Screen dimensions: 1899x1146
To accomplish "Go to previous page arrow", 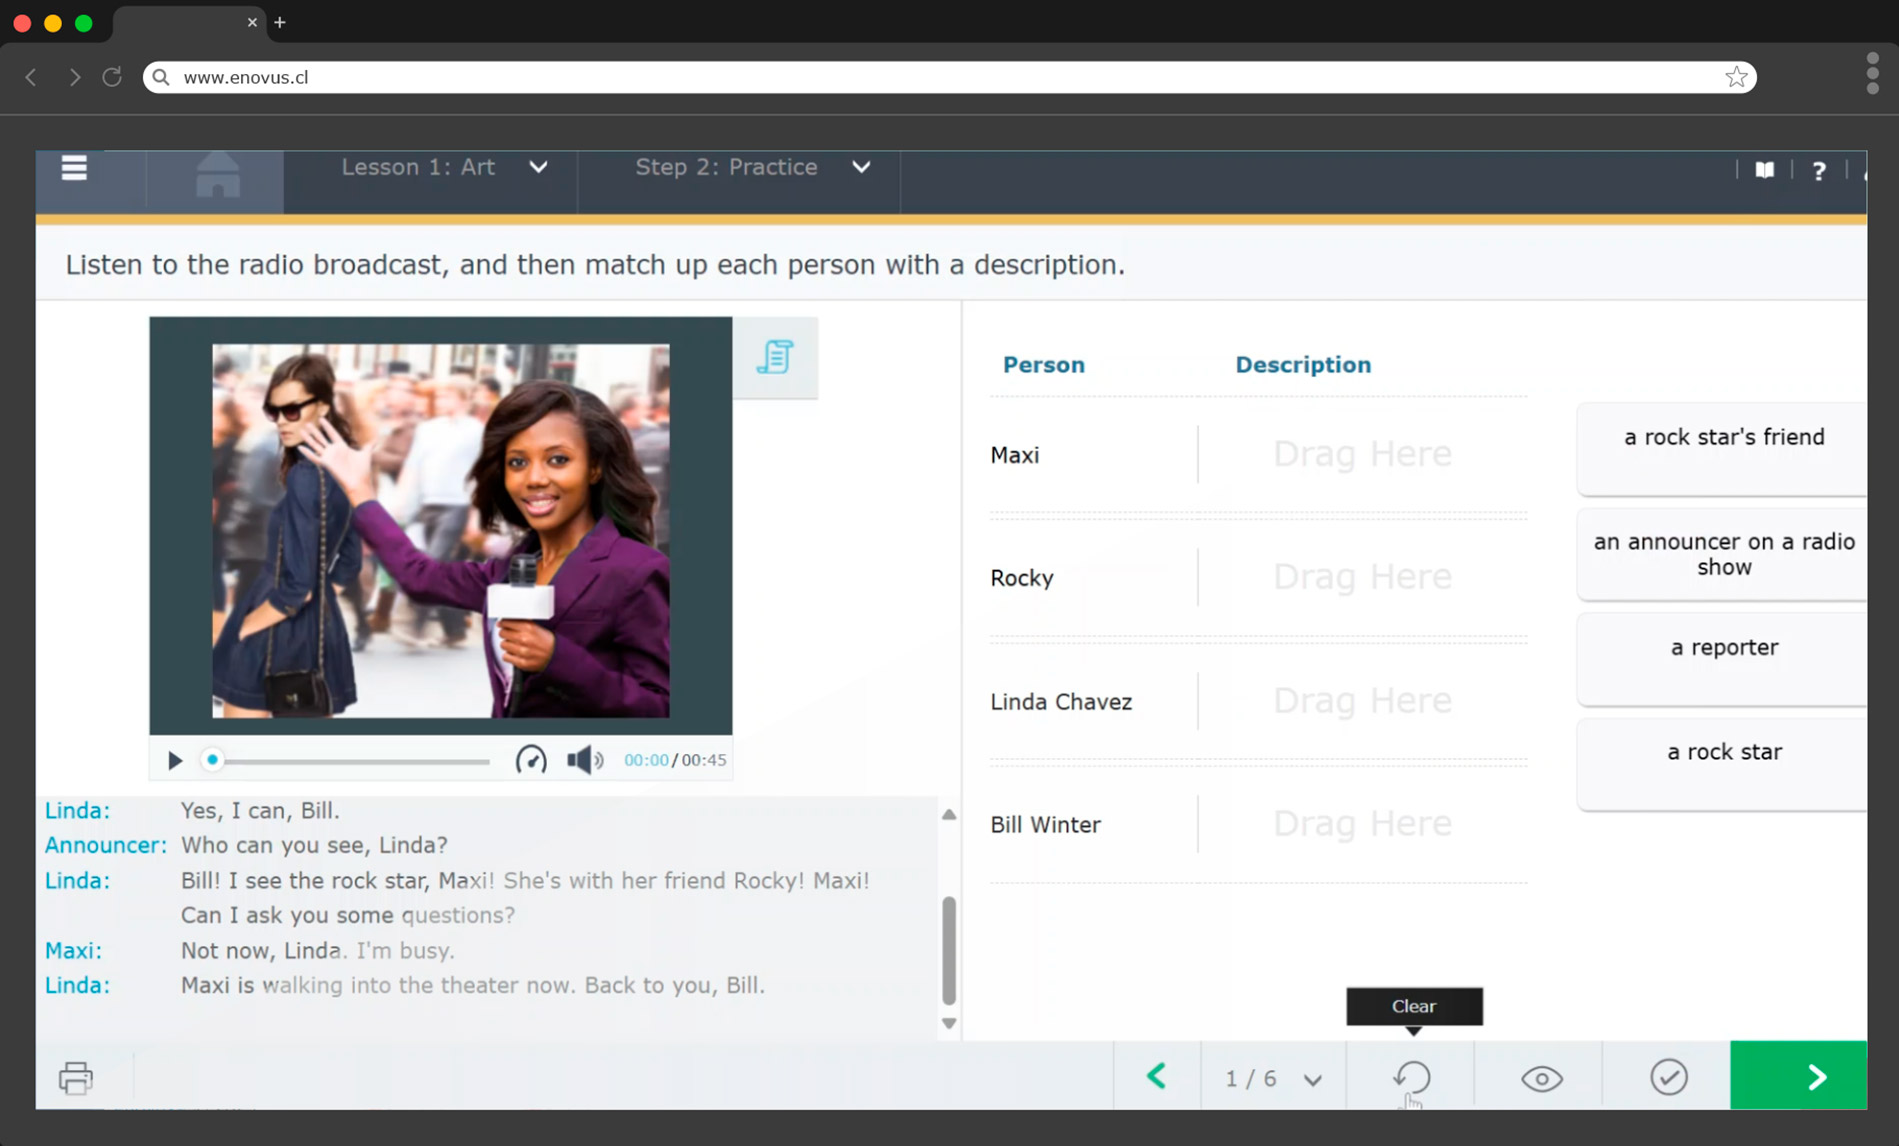I will tap(1157, 1076).
